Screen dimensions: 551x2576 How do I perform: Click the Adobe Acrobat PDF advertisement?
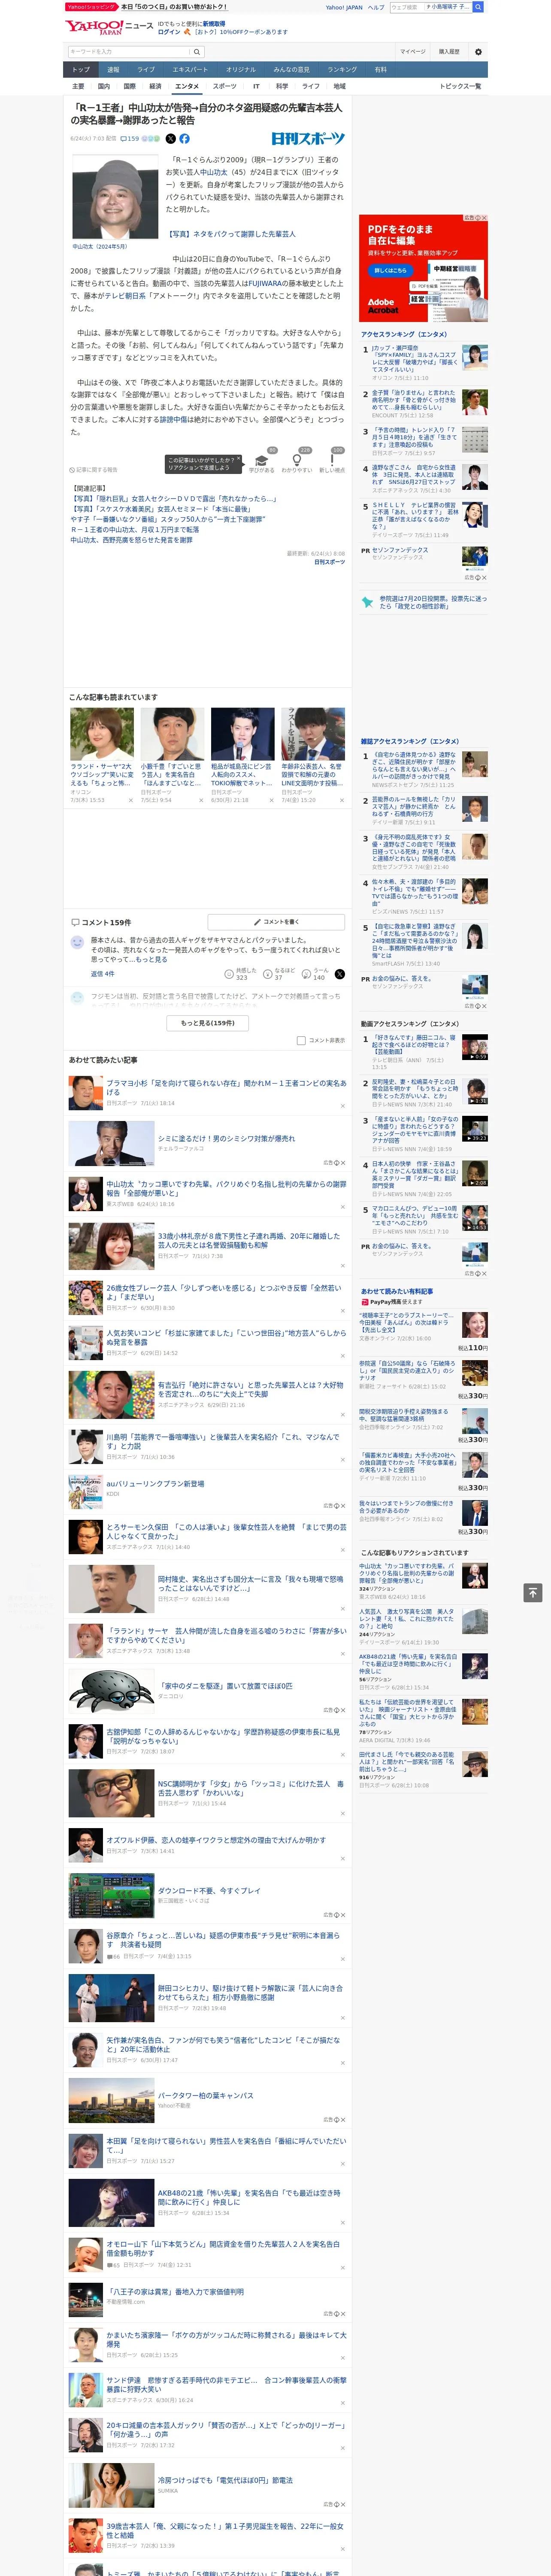[423, 268]
